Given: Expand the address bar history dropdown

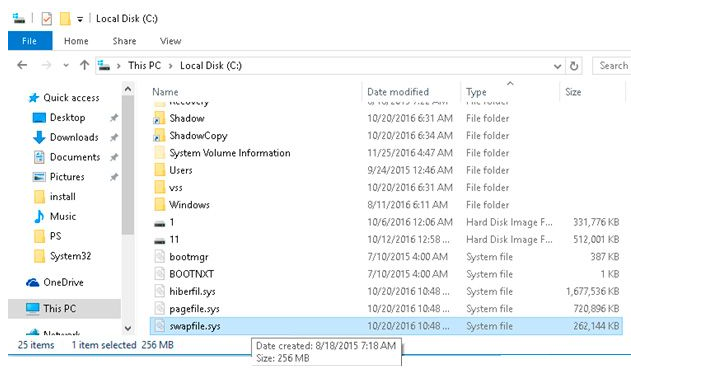Looking at the screenshot, I should [557, 66].
